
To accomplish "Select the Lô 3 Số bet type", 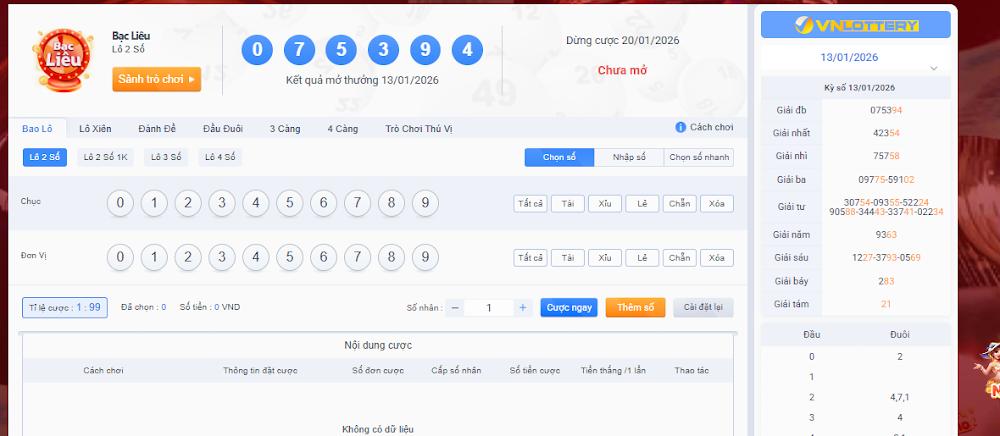I will 166,157.
